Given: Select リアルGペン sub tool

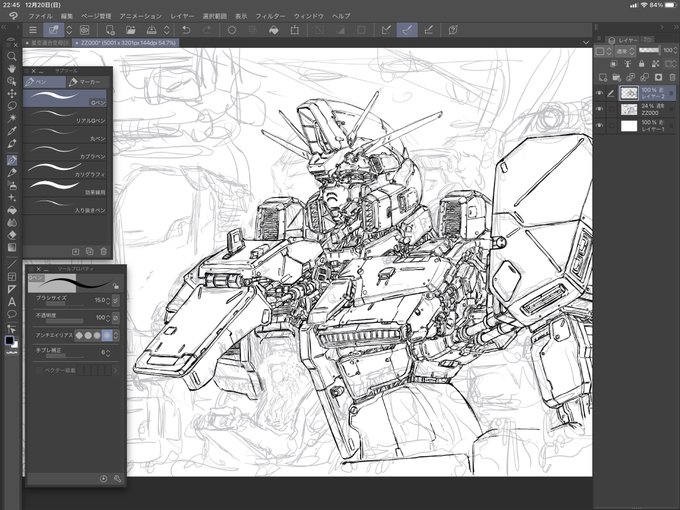Looking at the screenshot, I should (65, 117).
